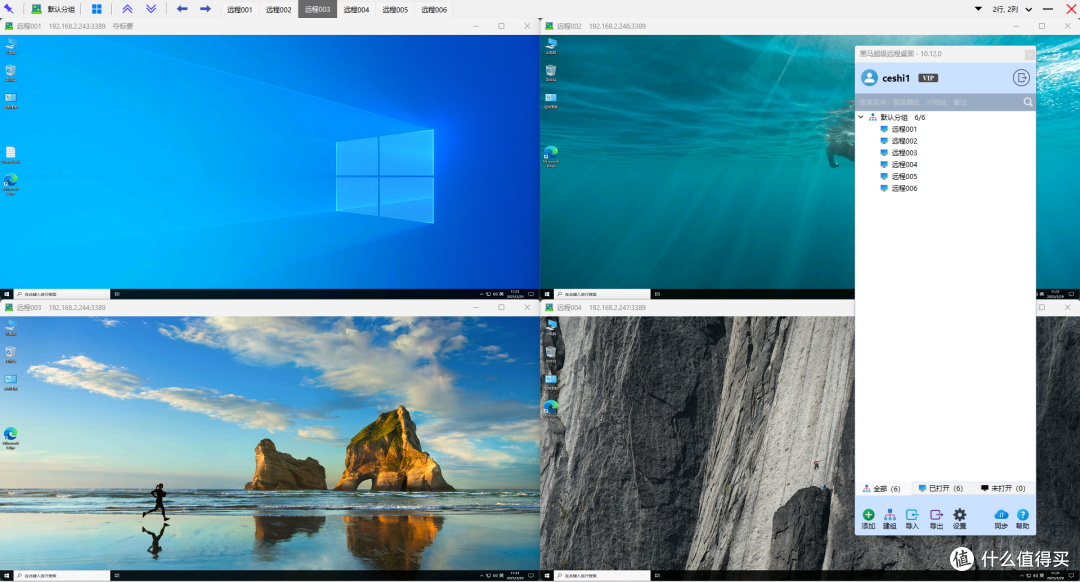Click Task View icon in 远程002 taskbar
Viewport: 1080px width, 582px height.
click(657, 294)
